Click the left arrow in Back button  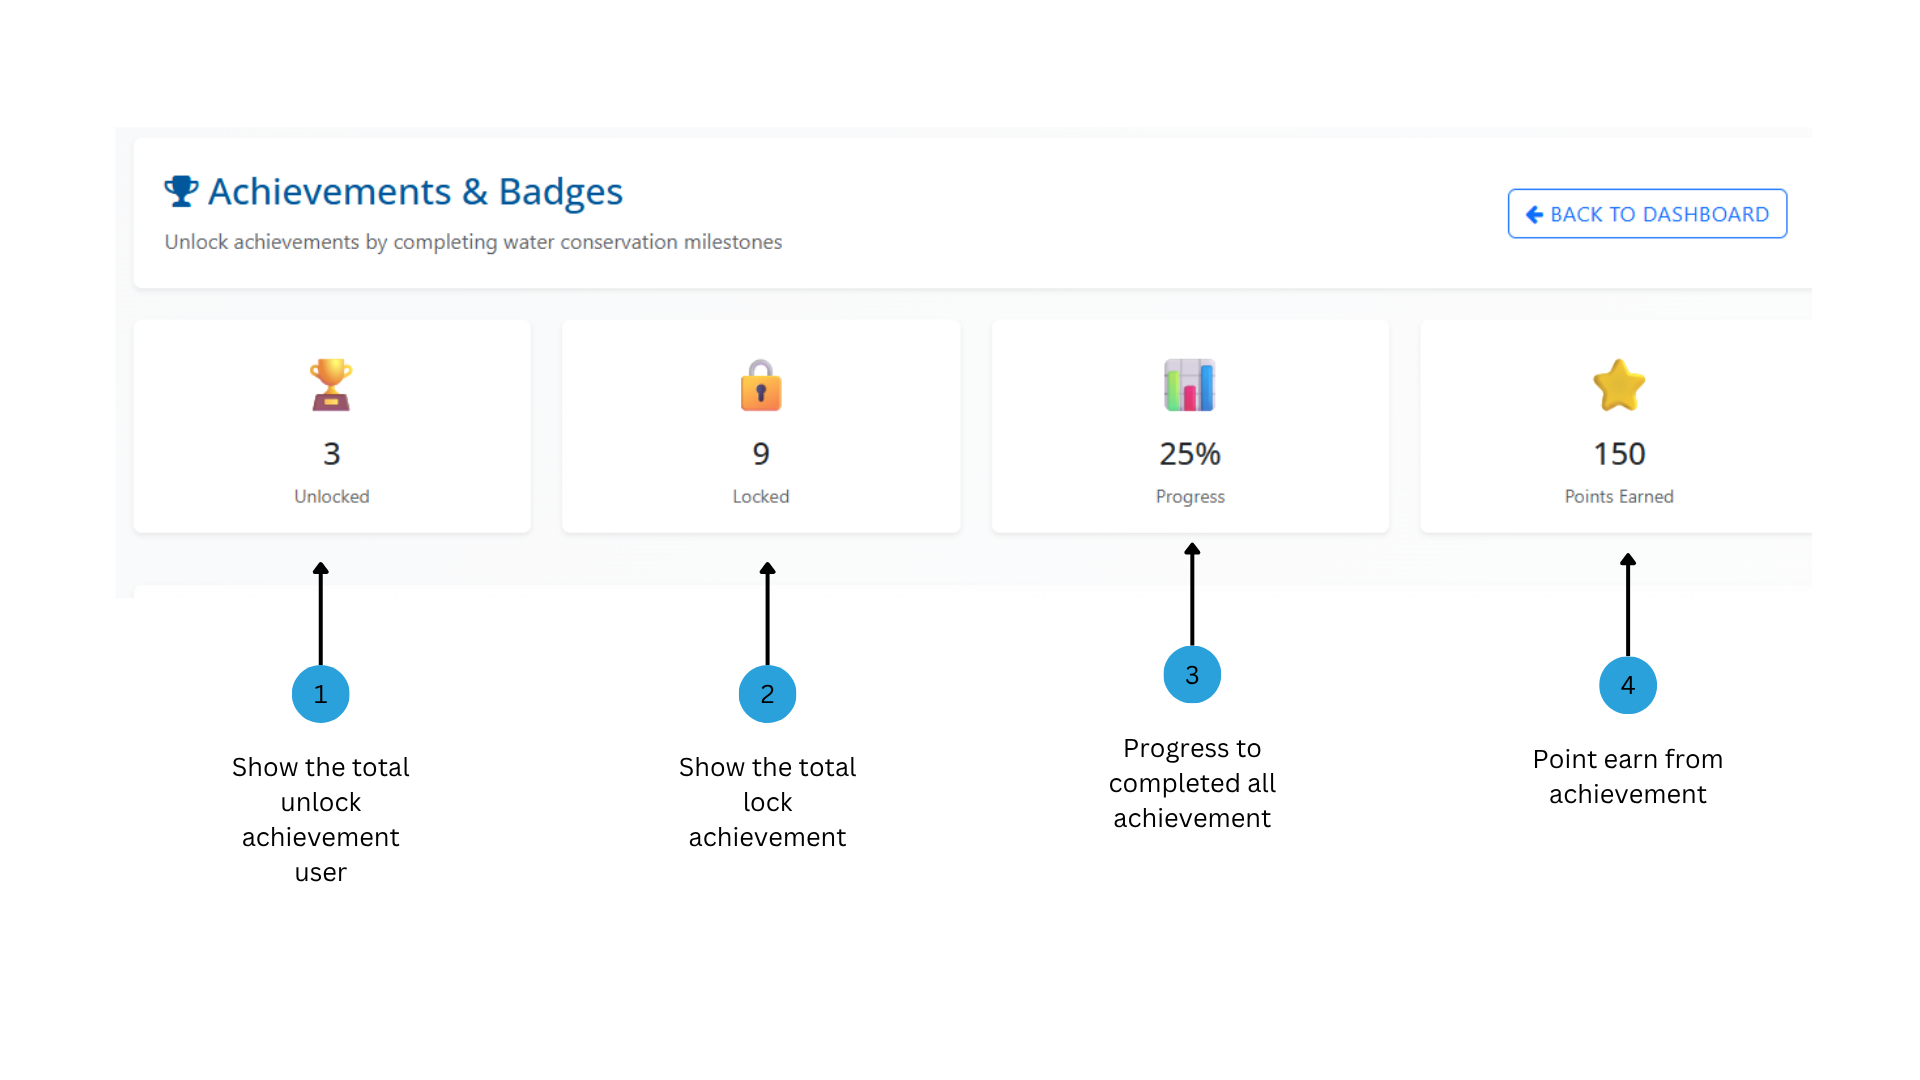coord(1534,215)
